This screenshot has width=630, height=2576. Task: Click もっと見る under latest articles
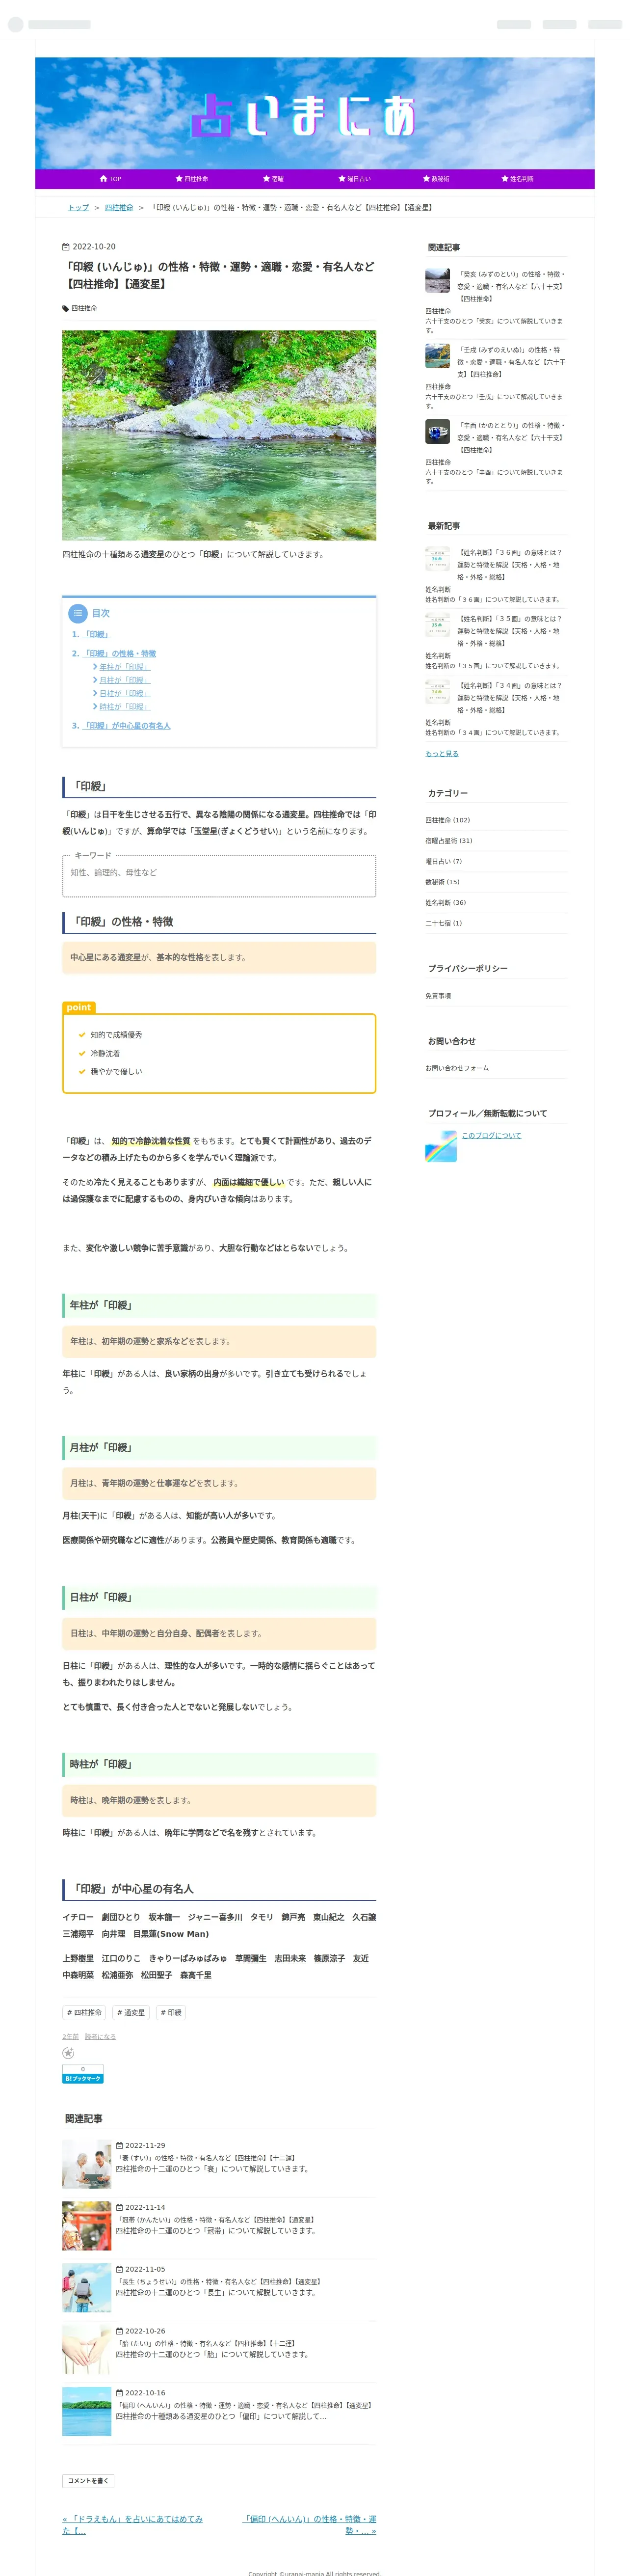coord(442,753)
